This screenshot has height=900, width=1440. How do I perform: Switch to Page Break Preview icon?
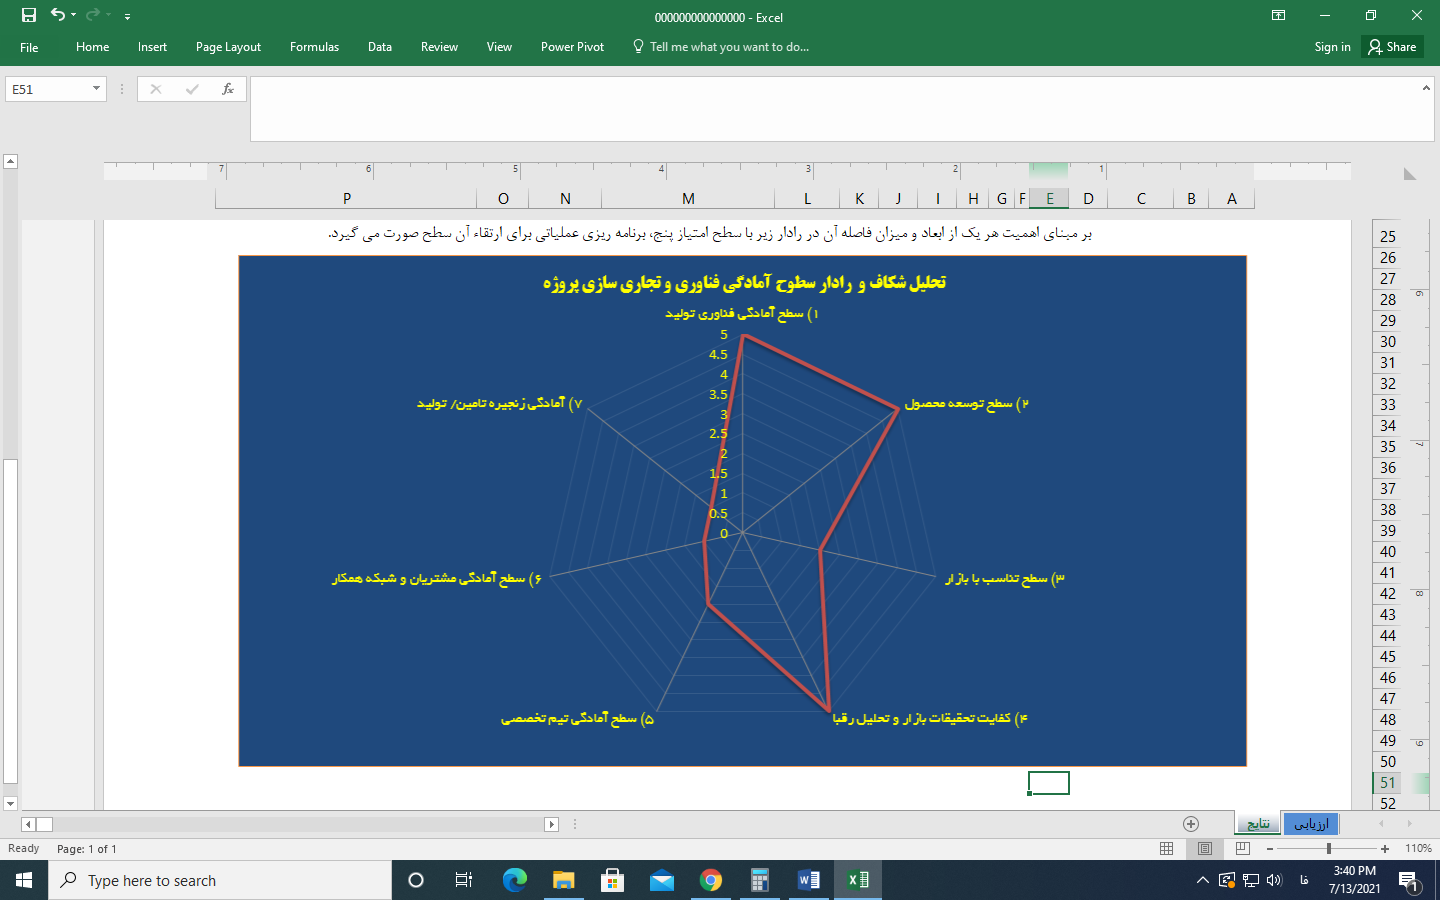click(x=1242, y=848)
